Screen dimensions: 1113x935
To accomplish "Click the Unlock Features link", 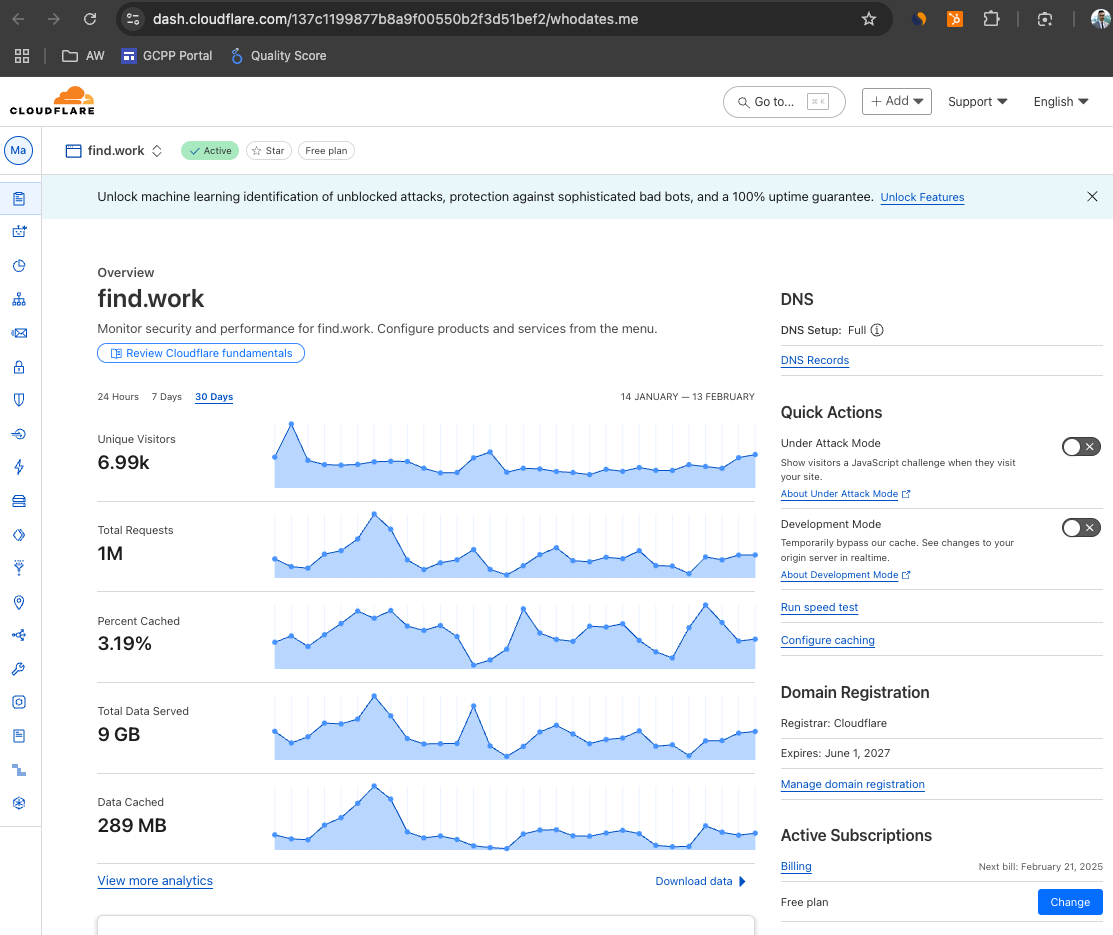I will click(x=922, y=197).
